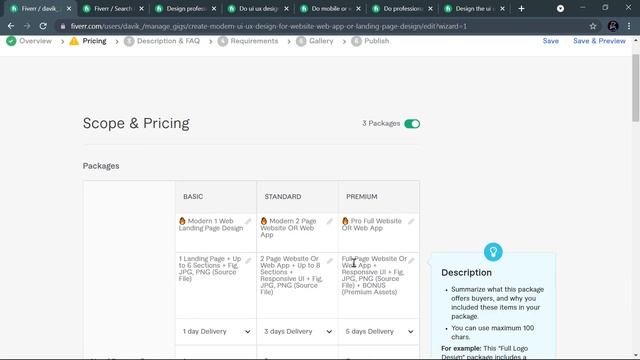Open the Chrome profile avatar
The height and width of the screenshot is (360, 640).
tap(613, 26)
